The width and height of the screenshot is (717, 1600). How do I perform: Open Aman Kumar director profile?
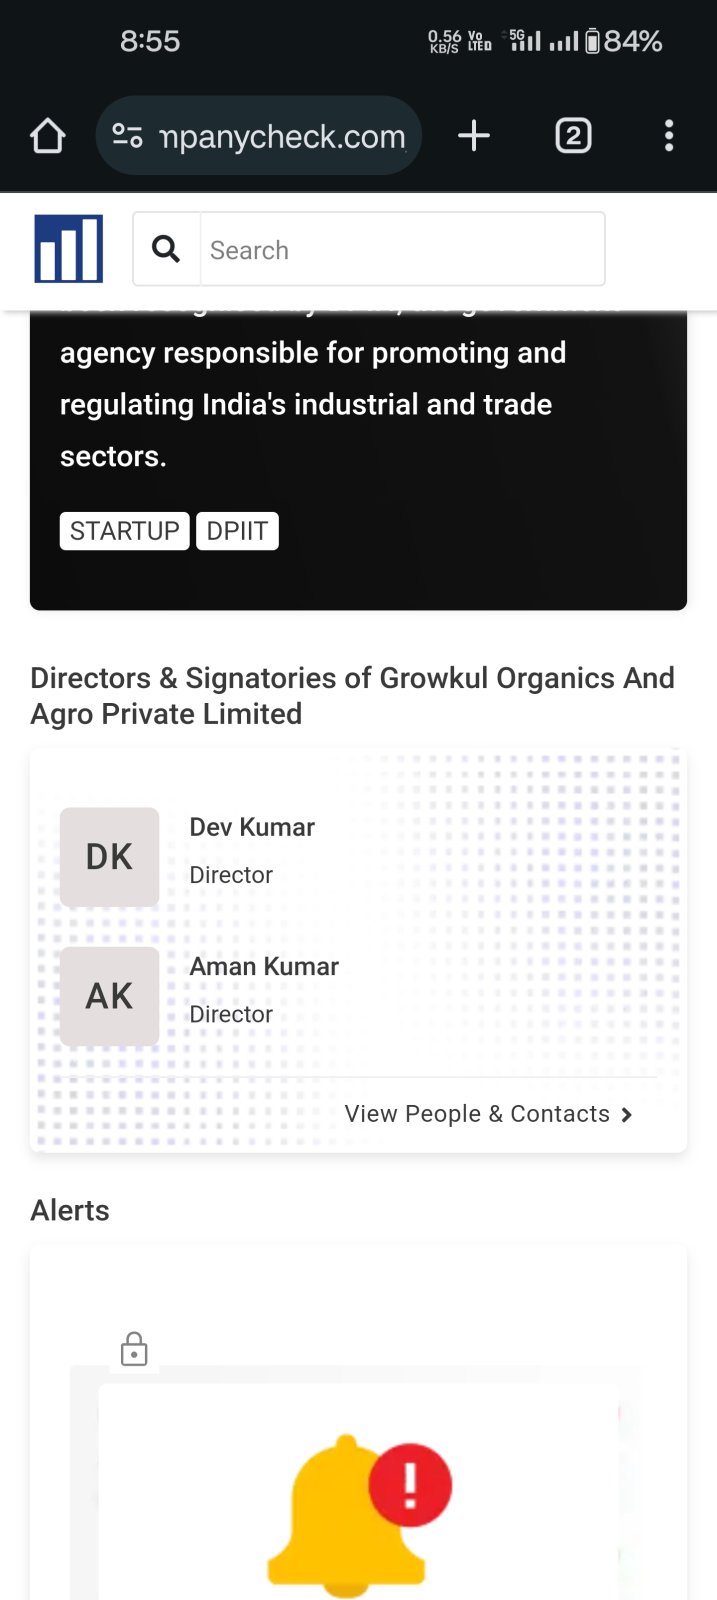pos(264,966)
